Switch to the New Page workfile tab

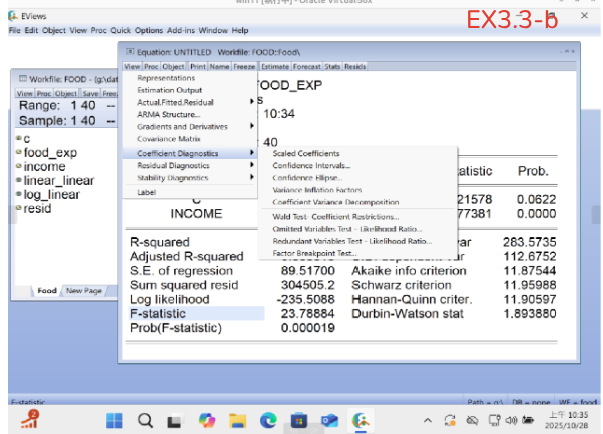[84, 291]
